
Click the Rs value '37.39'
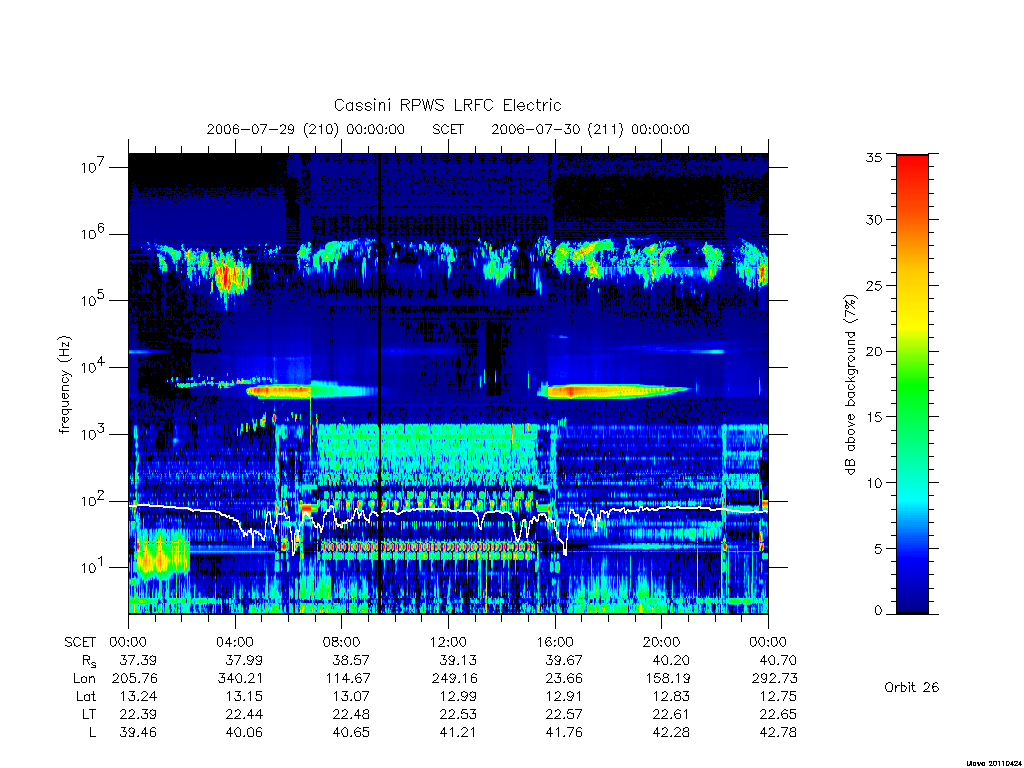(x=138, y=660)
